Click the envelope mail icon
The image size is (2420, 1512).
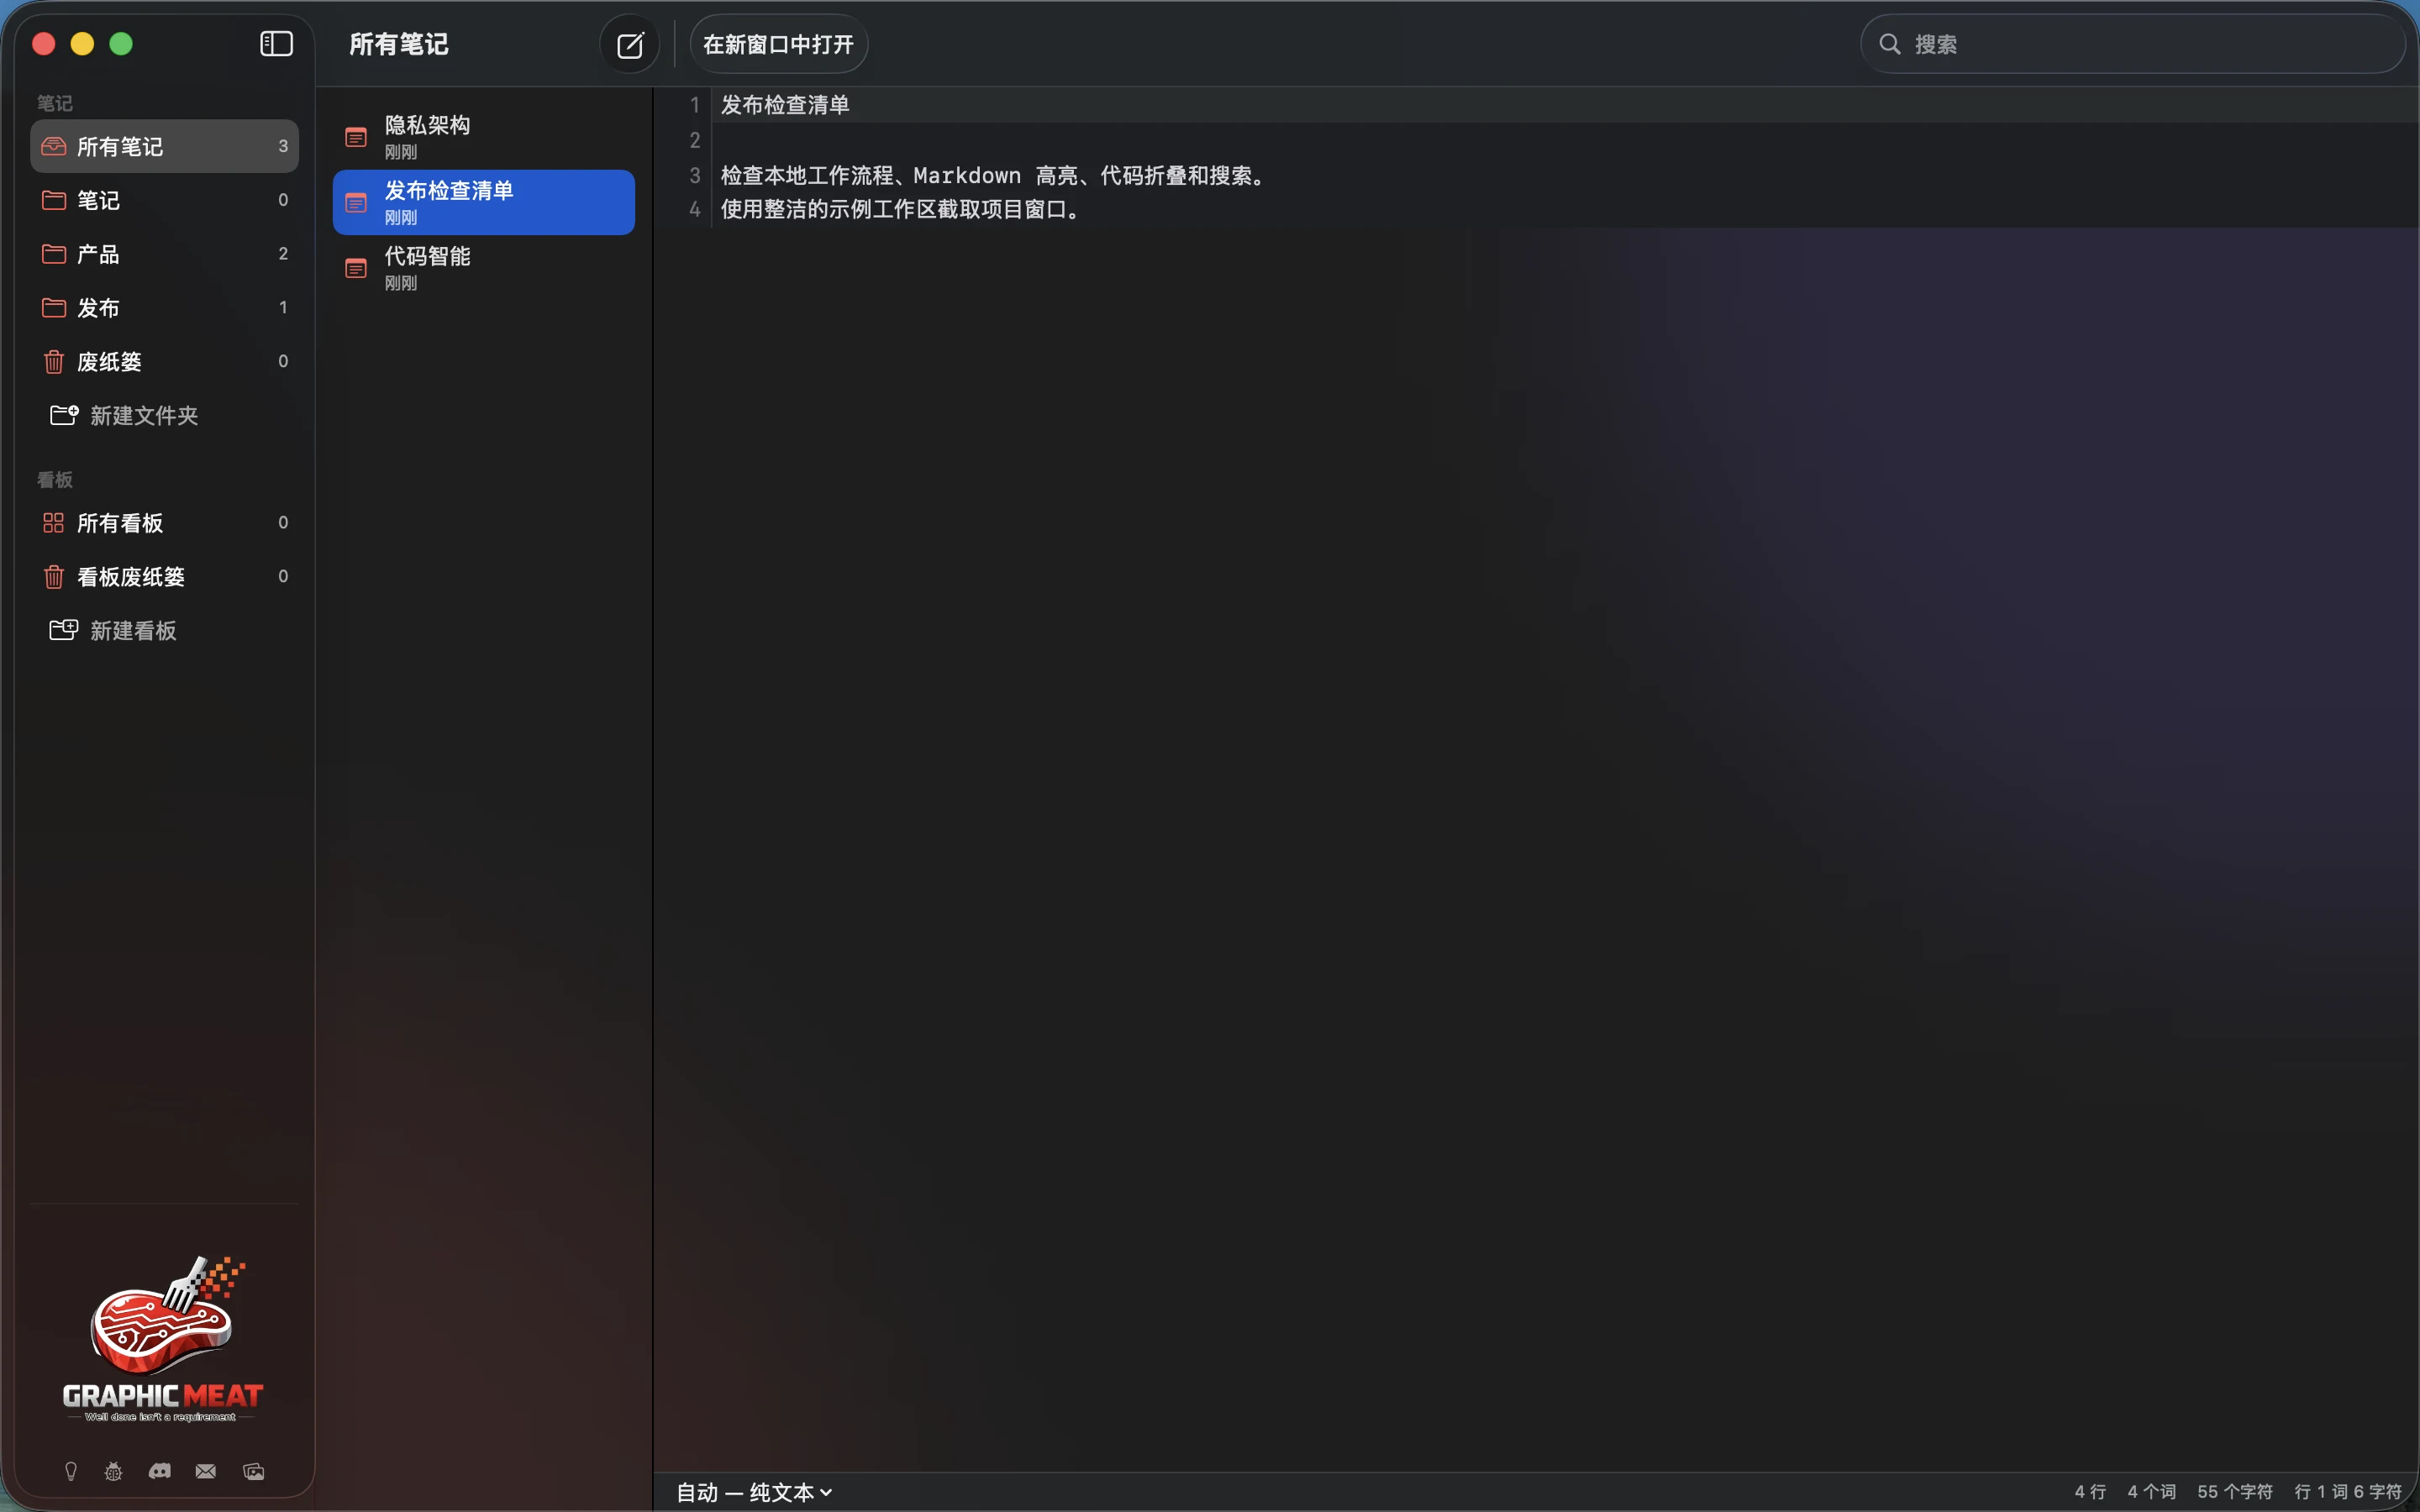(x=206, y=1471)
